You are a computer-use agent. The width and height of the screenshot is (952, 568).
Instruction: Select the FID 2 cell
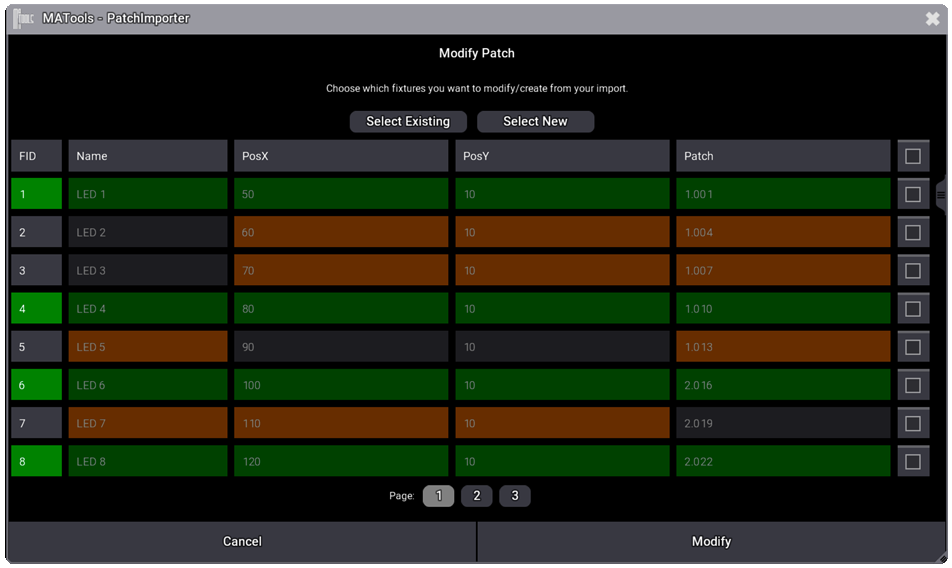point(36,232)
